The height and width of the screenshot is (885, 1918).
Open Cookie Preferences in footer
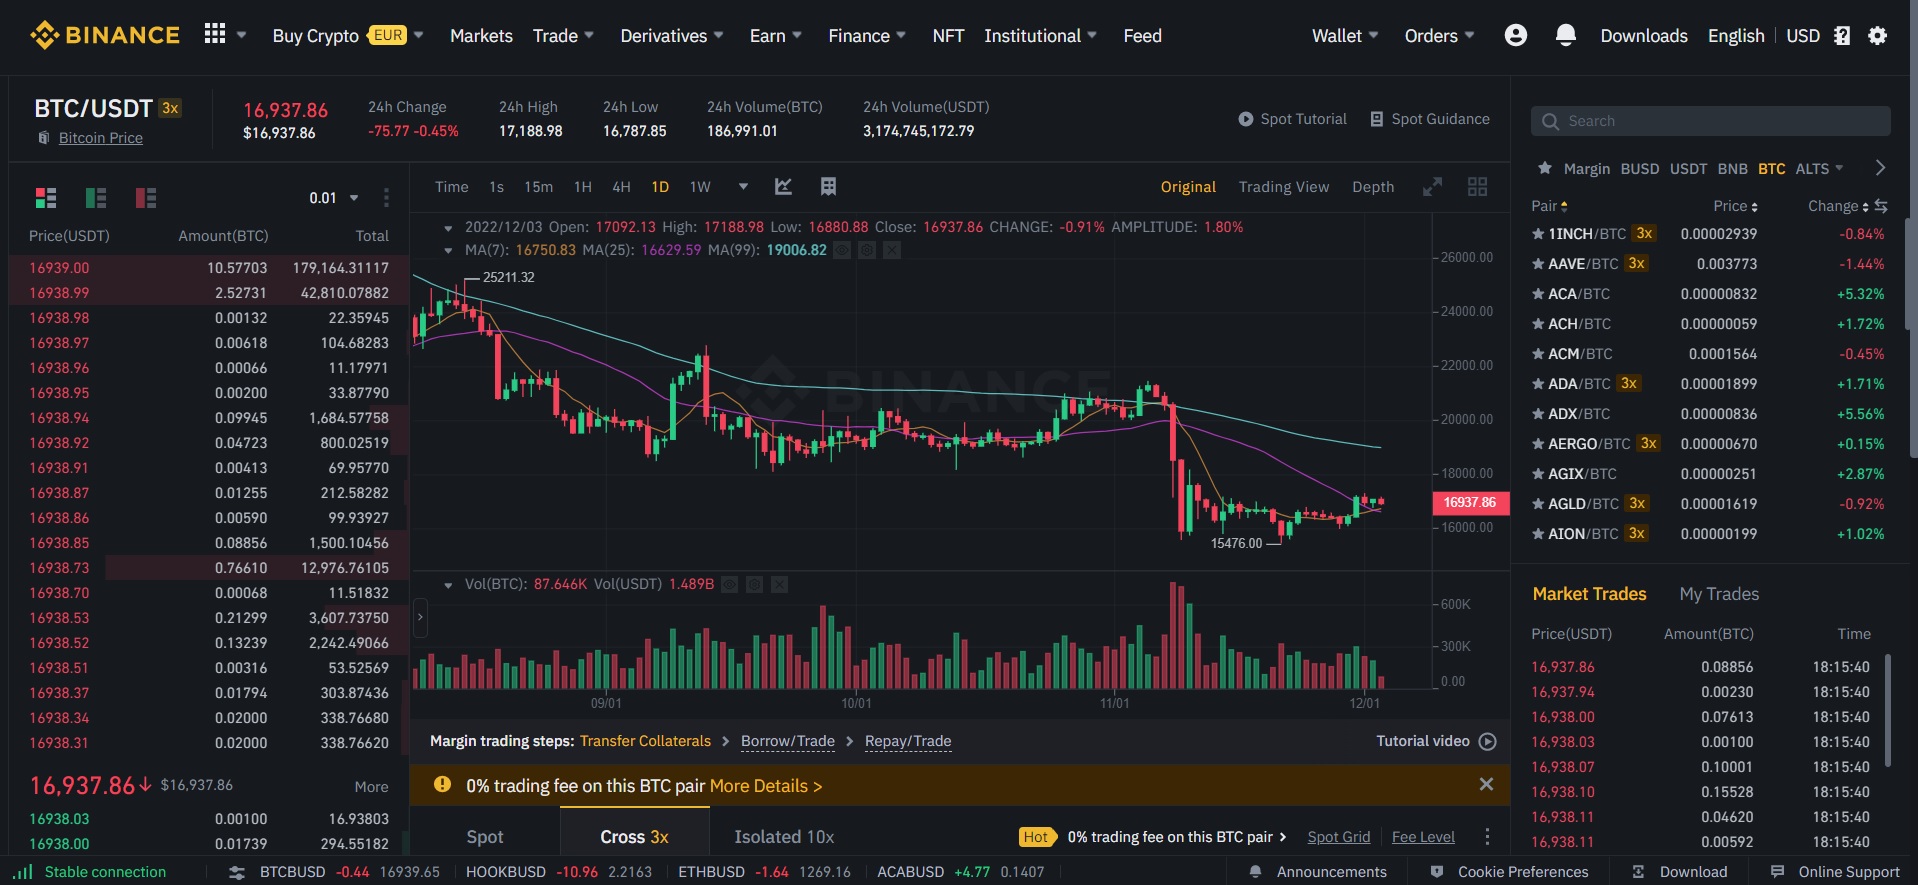(x=1509, y=872)
